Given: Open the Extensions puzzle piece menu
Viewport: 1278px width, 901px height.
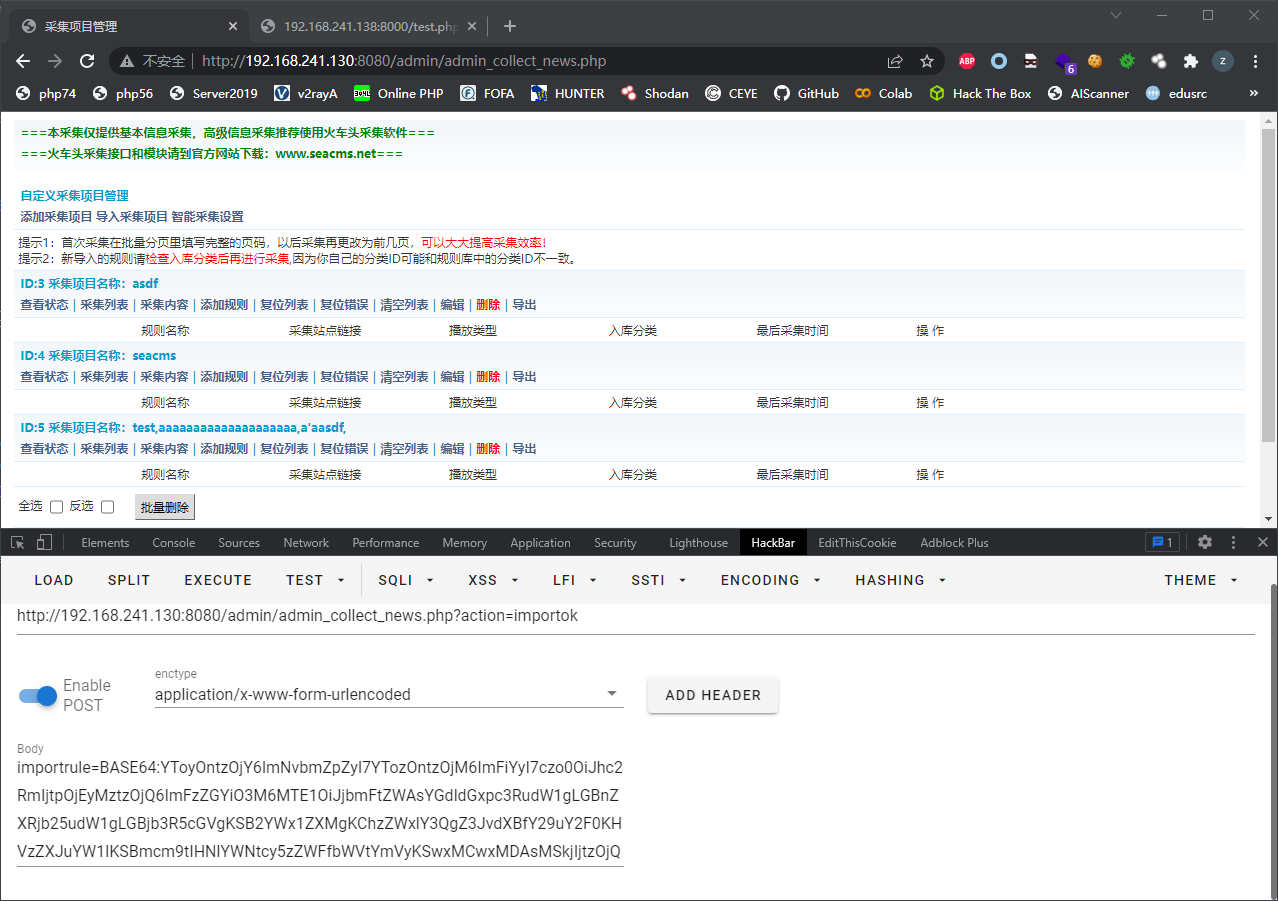Looking at the screenshot, I should [x=1191, y=61].
